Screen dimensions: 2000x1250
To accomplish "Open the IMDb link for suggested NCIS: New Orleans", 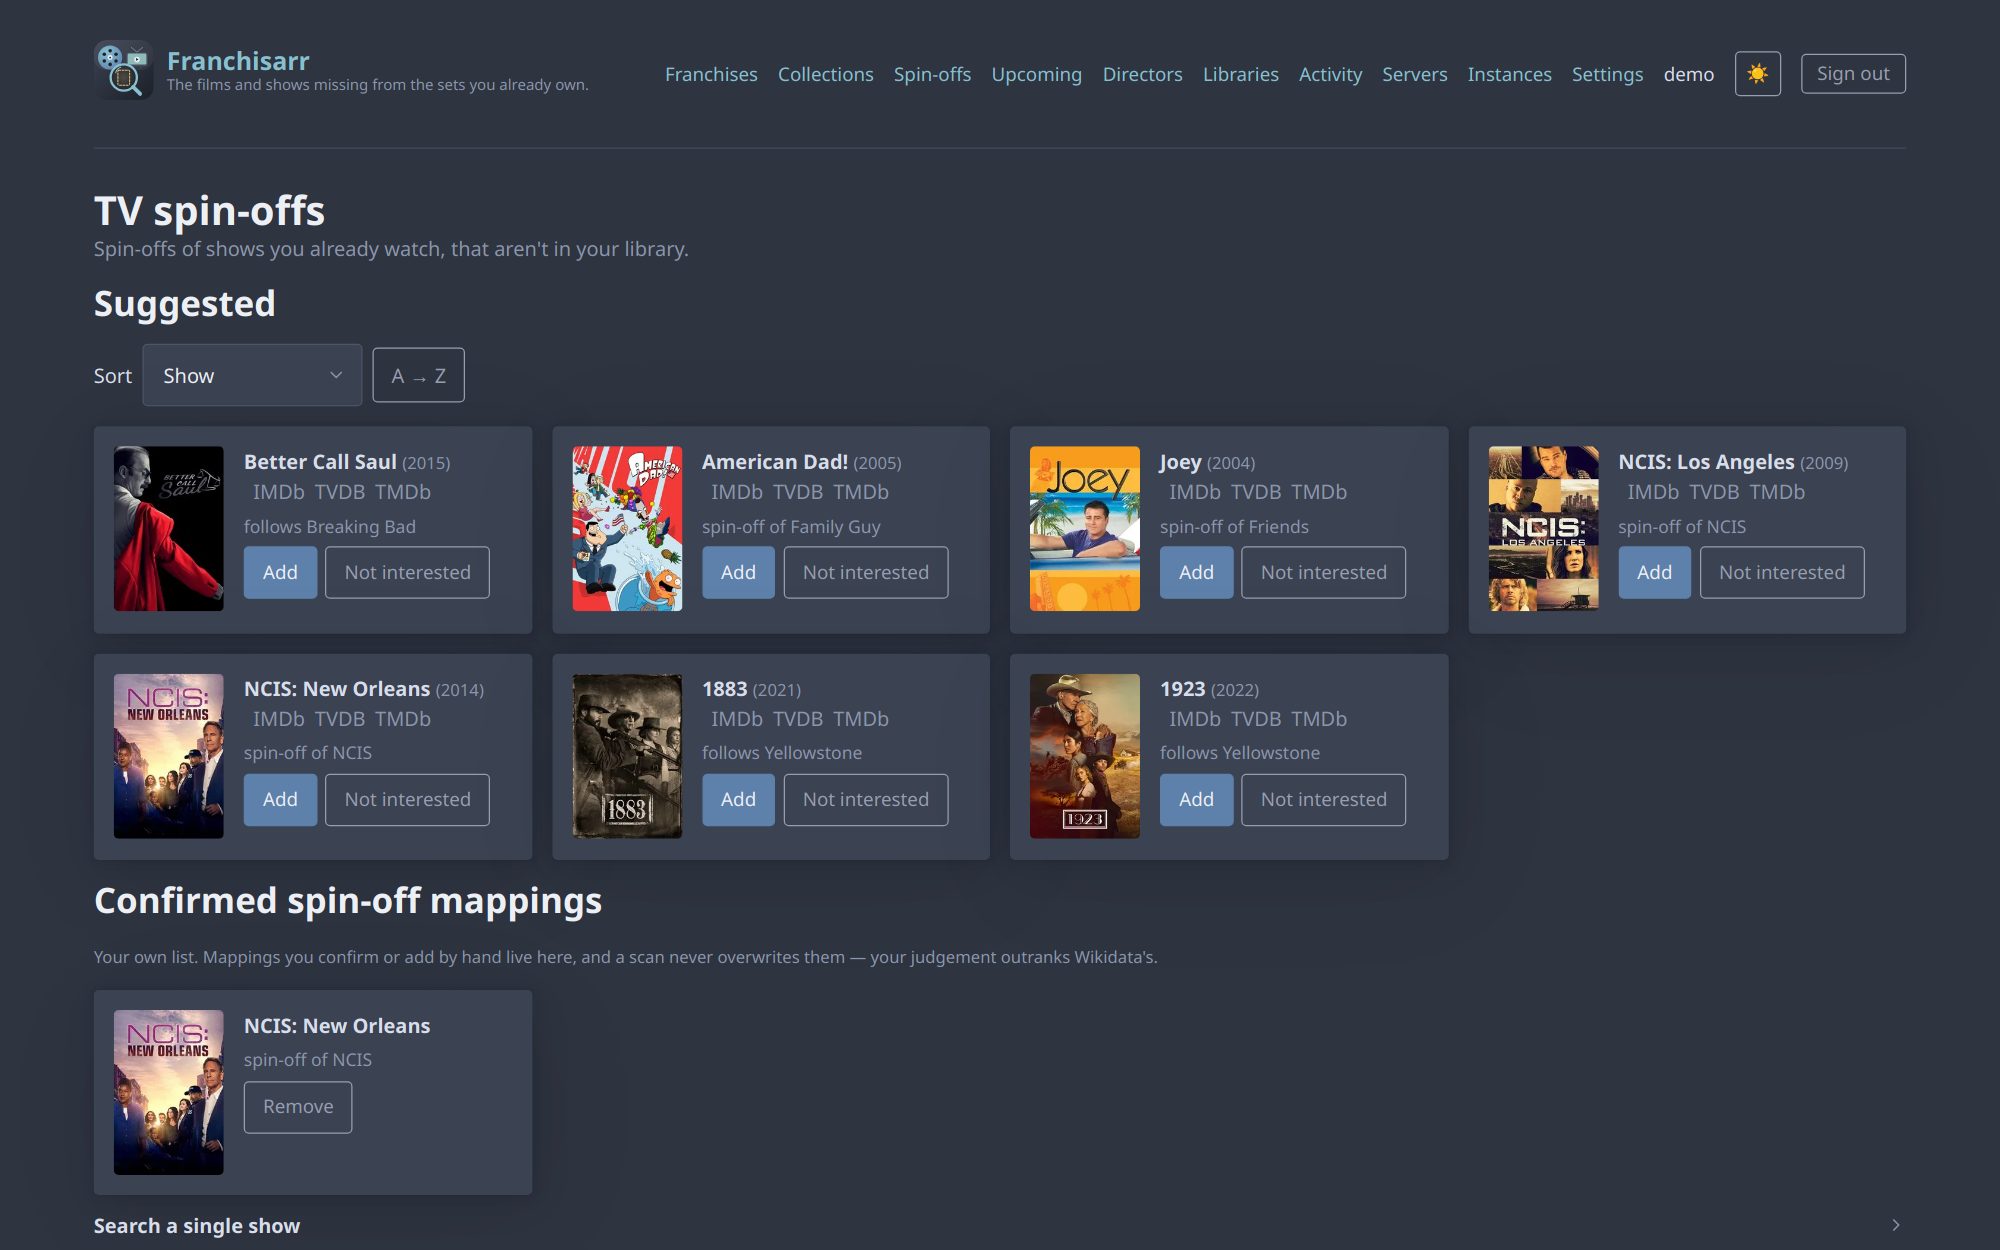I will click(x=279, y=719).
